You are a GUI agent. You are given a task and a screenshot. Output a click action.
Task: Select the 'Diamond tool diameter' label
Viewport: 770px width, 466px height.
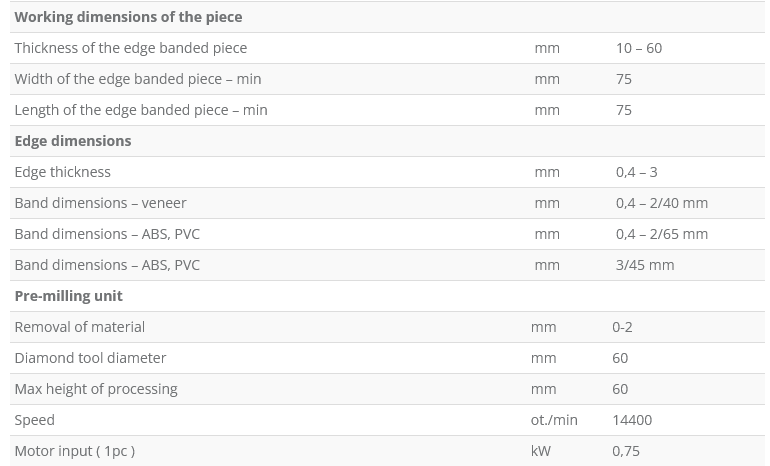(90, 358)
